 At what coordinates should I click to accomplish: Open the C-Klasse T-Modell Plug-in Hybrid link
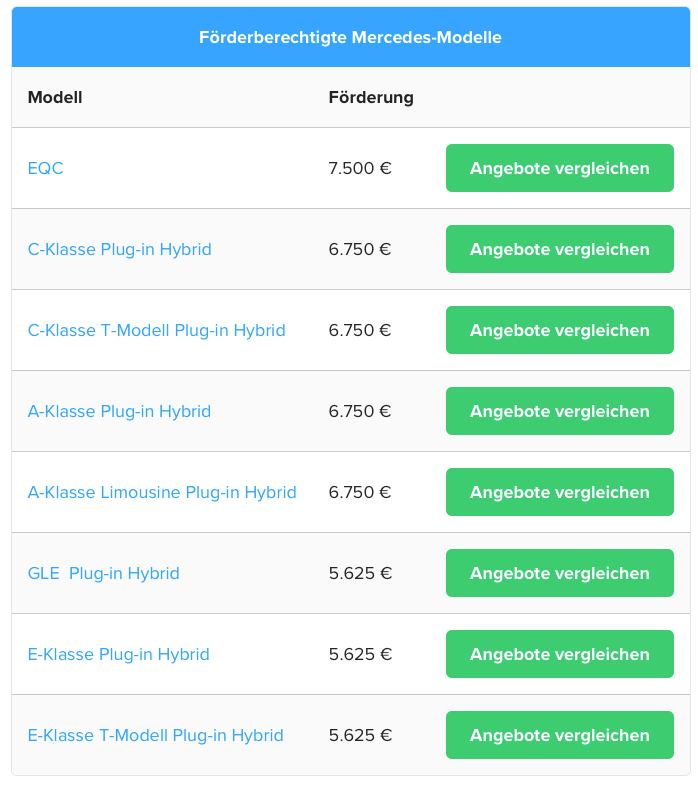[x=157, y=330]
